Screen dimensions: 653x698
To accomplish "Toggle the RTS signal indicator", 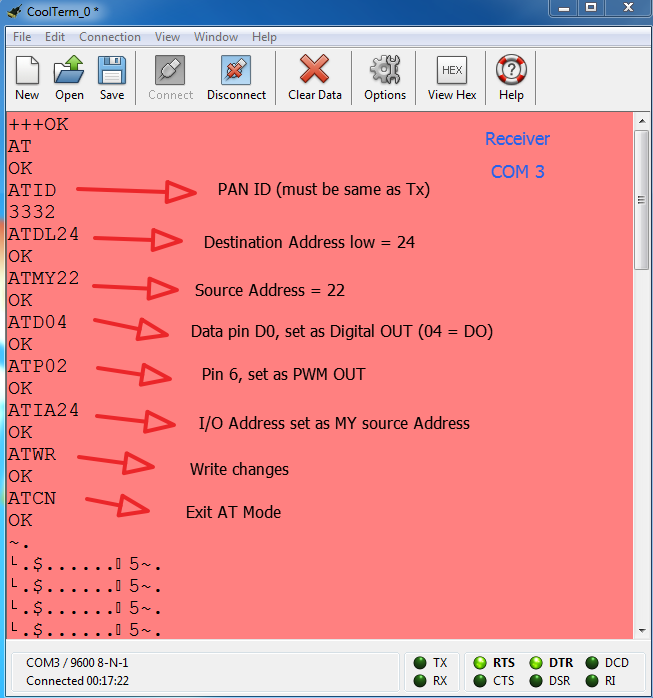I will coord(480,662).
